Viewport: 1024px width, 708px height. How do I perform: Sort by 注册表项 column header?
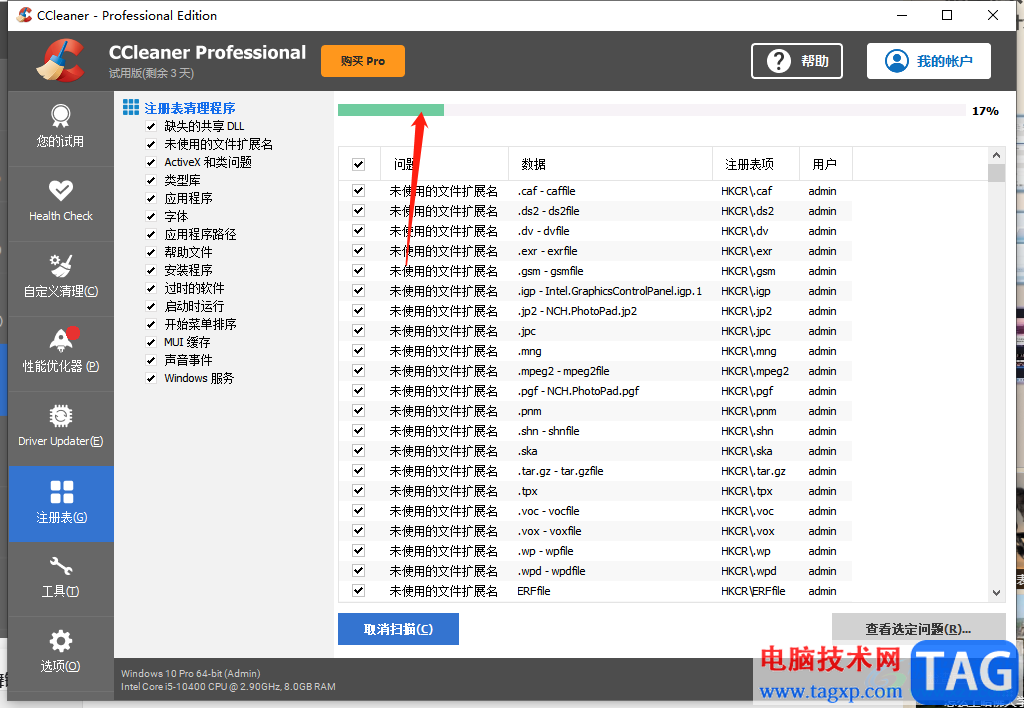click(756, 164)
